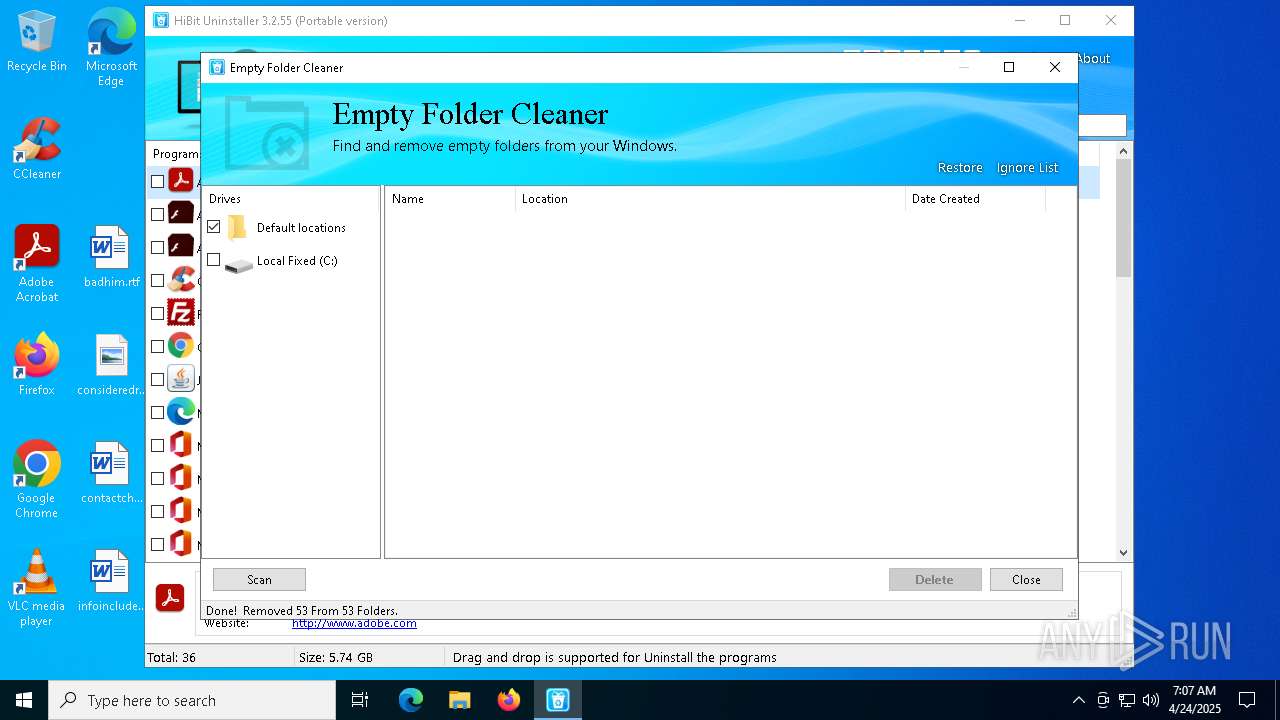
Task: Uncheck the Default locations checkbox
Action: click(213, 227)
